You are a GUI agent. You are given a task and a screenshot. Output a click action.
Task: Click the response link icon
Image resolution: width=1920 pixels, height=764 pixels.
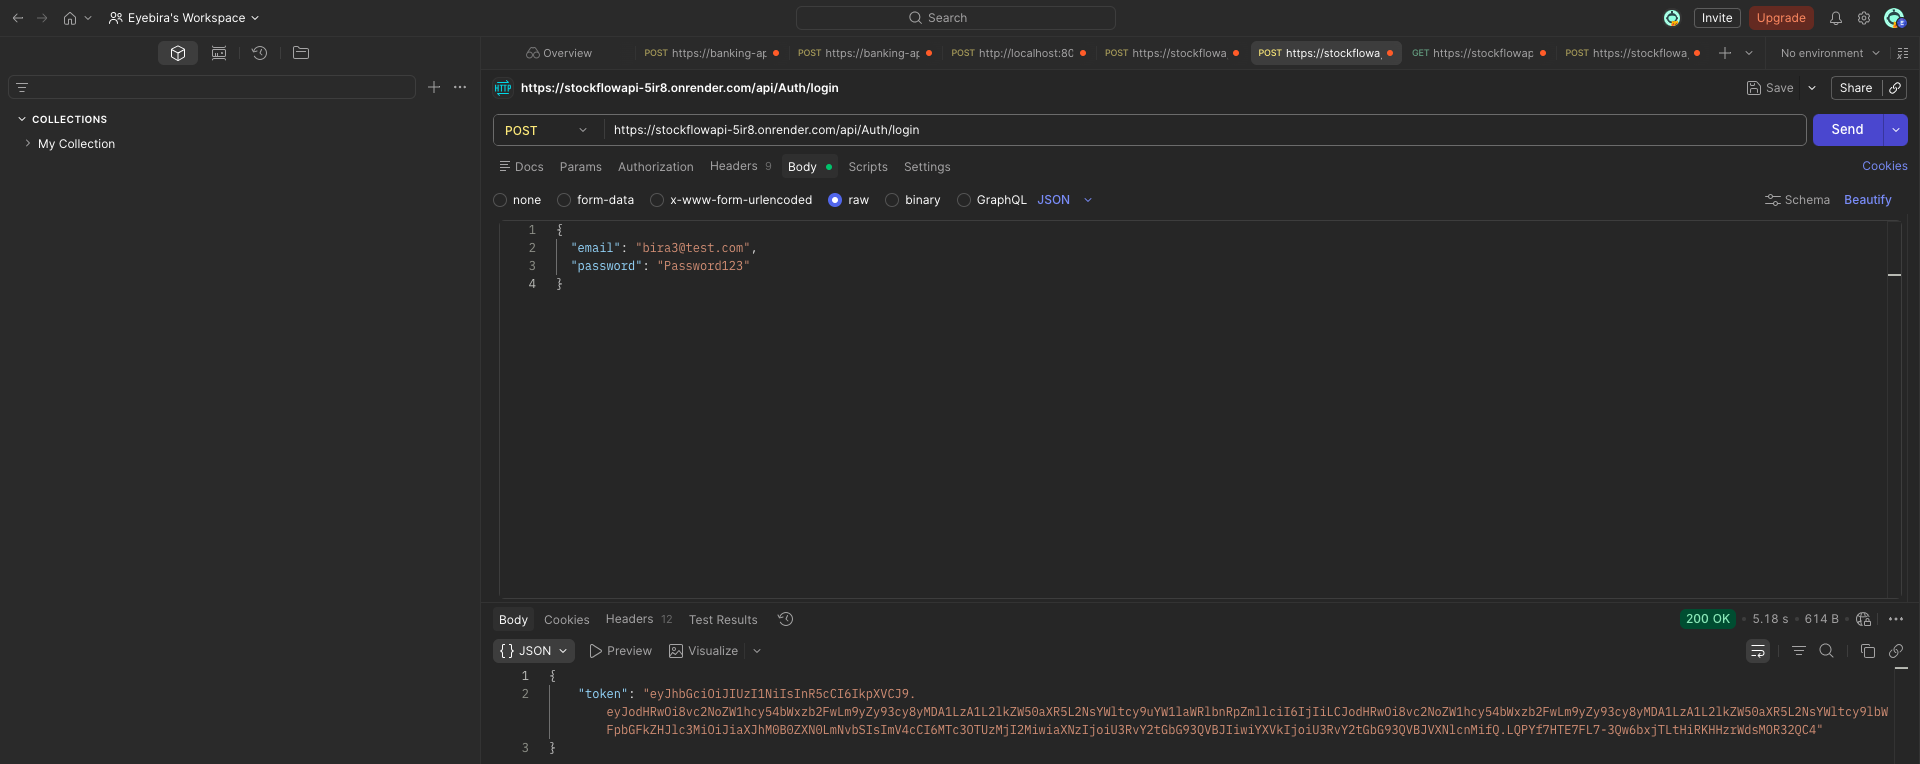[x=1896, y=651]
